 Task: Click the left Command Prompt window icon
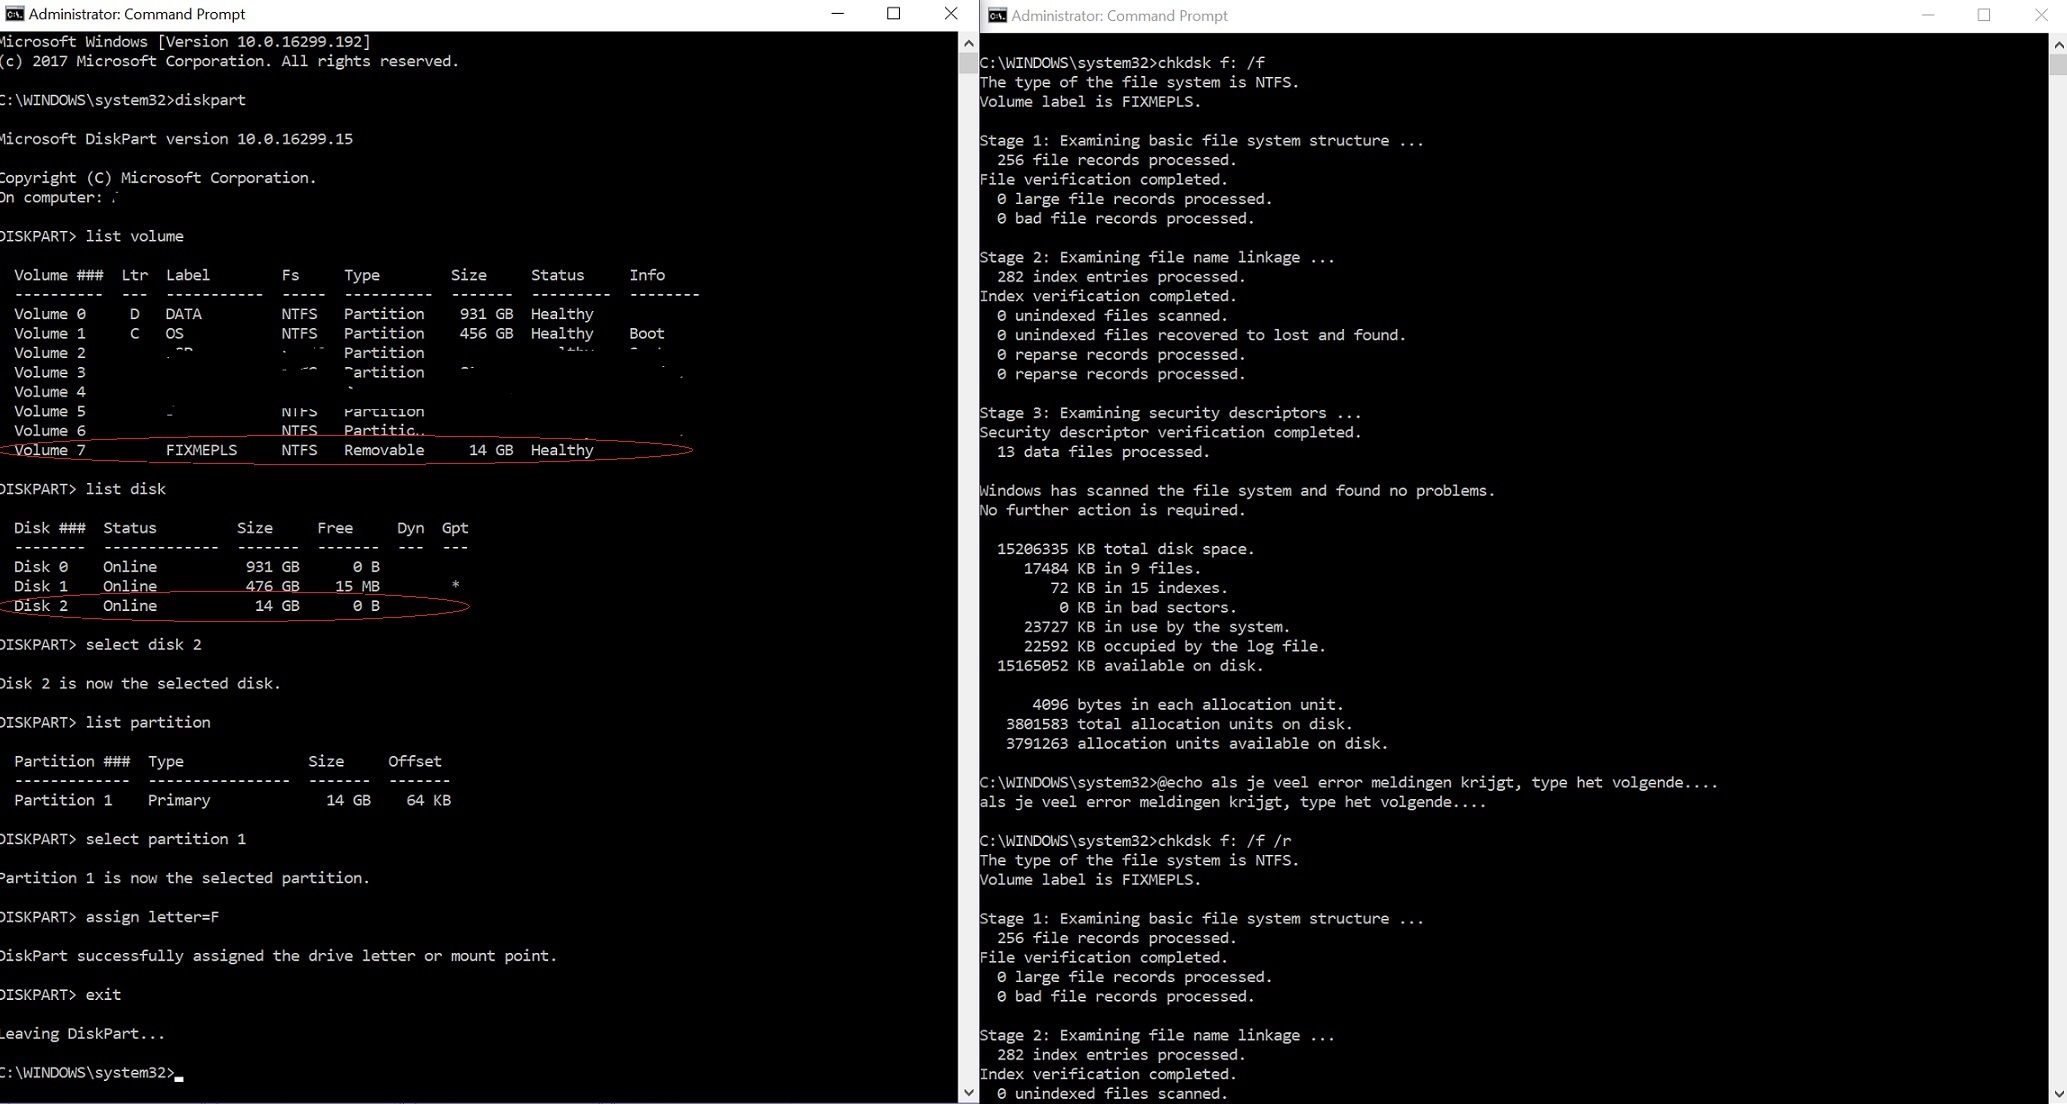click(14, 14)
